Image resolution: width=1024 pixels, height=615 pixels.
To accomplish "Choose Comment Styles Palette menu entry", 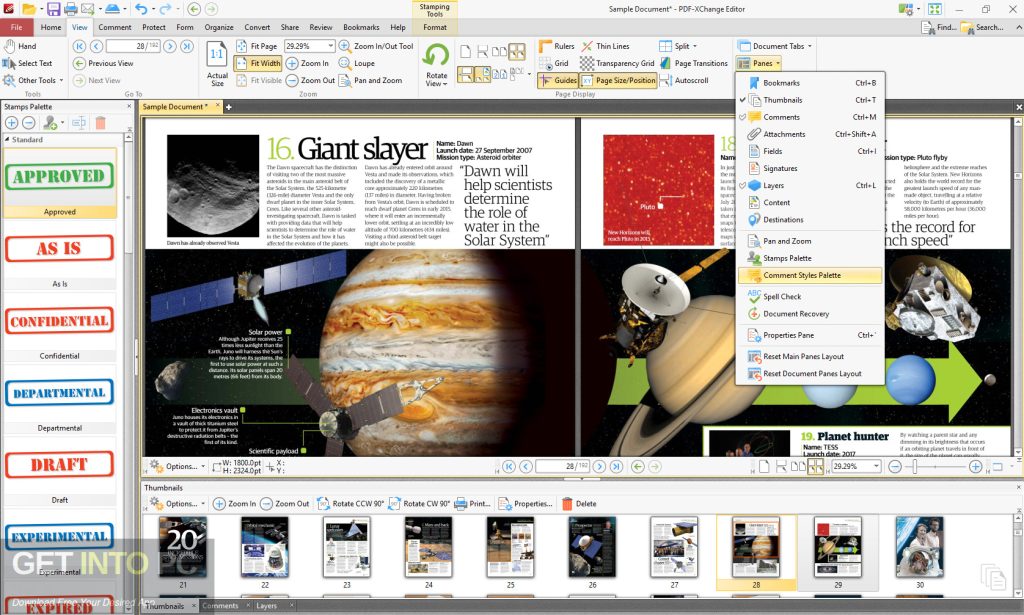I will 810,276.
